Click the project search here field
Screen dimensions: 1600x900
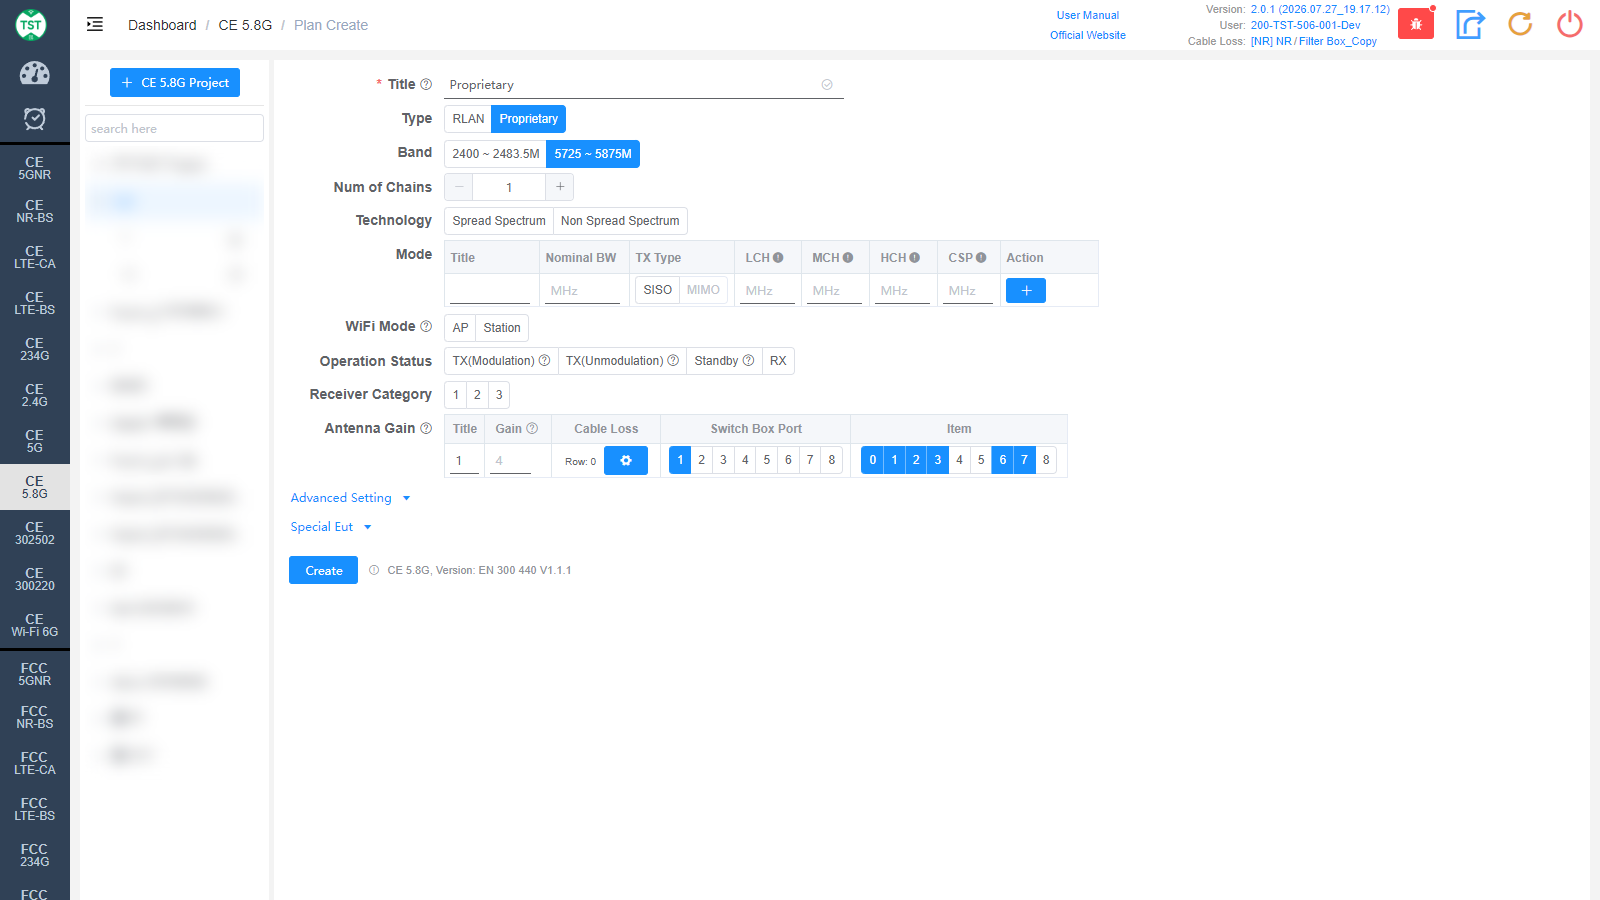[174, 128]
